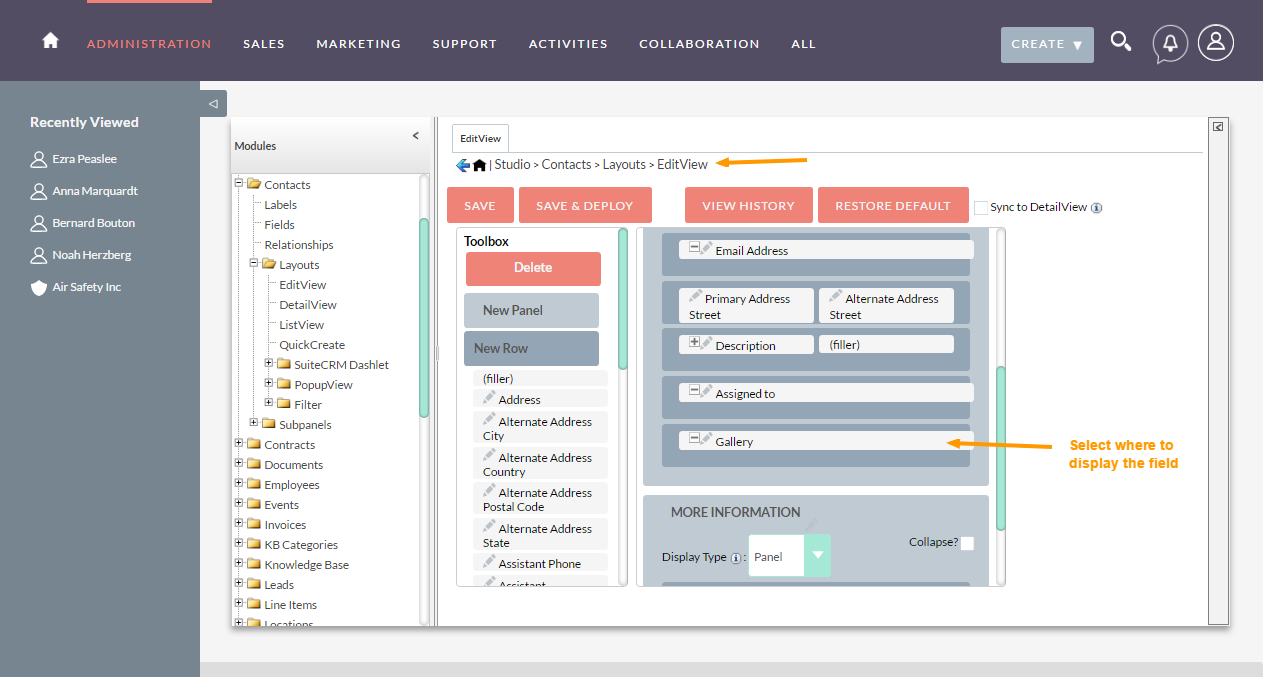This screenshot has width=1263, height=677.
Task: Edit the Description field pencil icon
Action: [x=706, y=343]
